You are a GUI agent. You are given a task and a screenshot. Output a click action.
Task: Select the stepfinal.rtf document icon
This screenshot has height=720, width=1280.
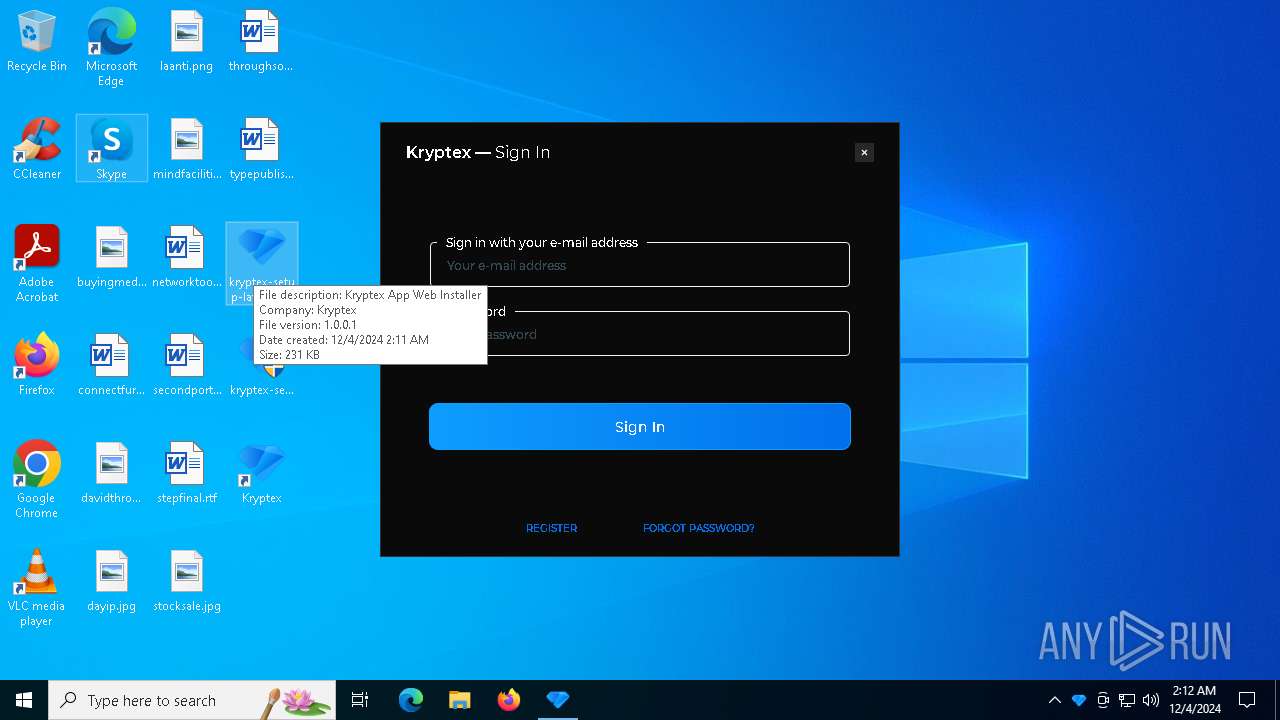click(x=186, y=474)
